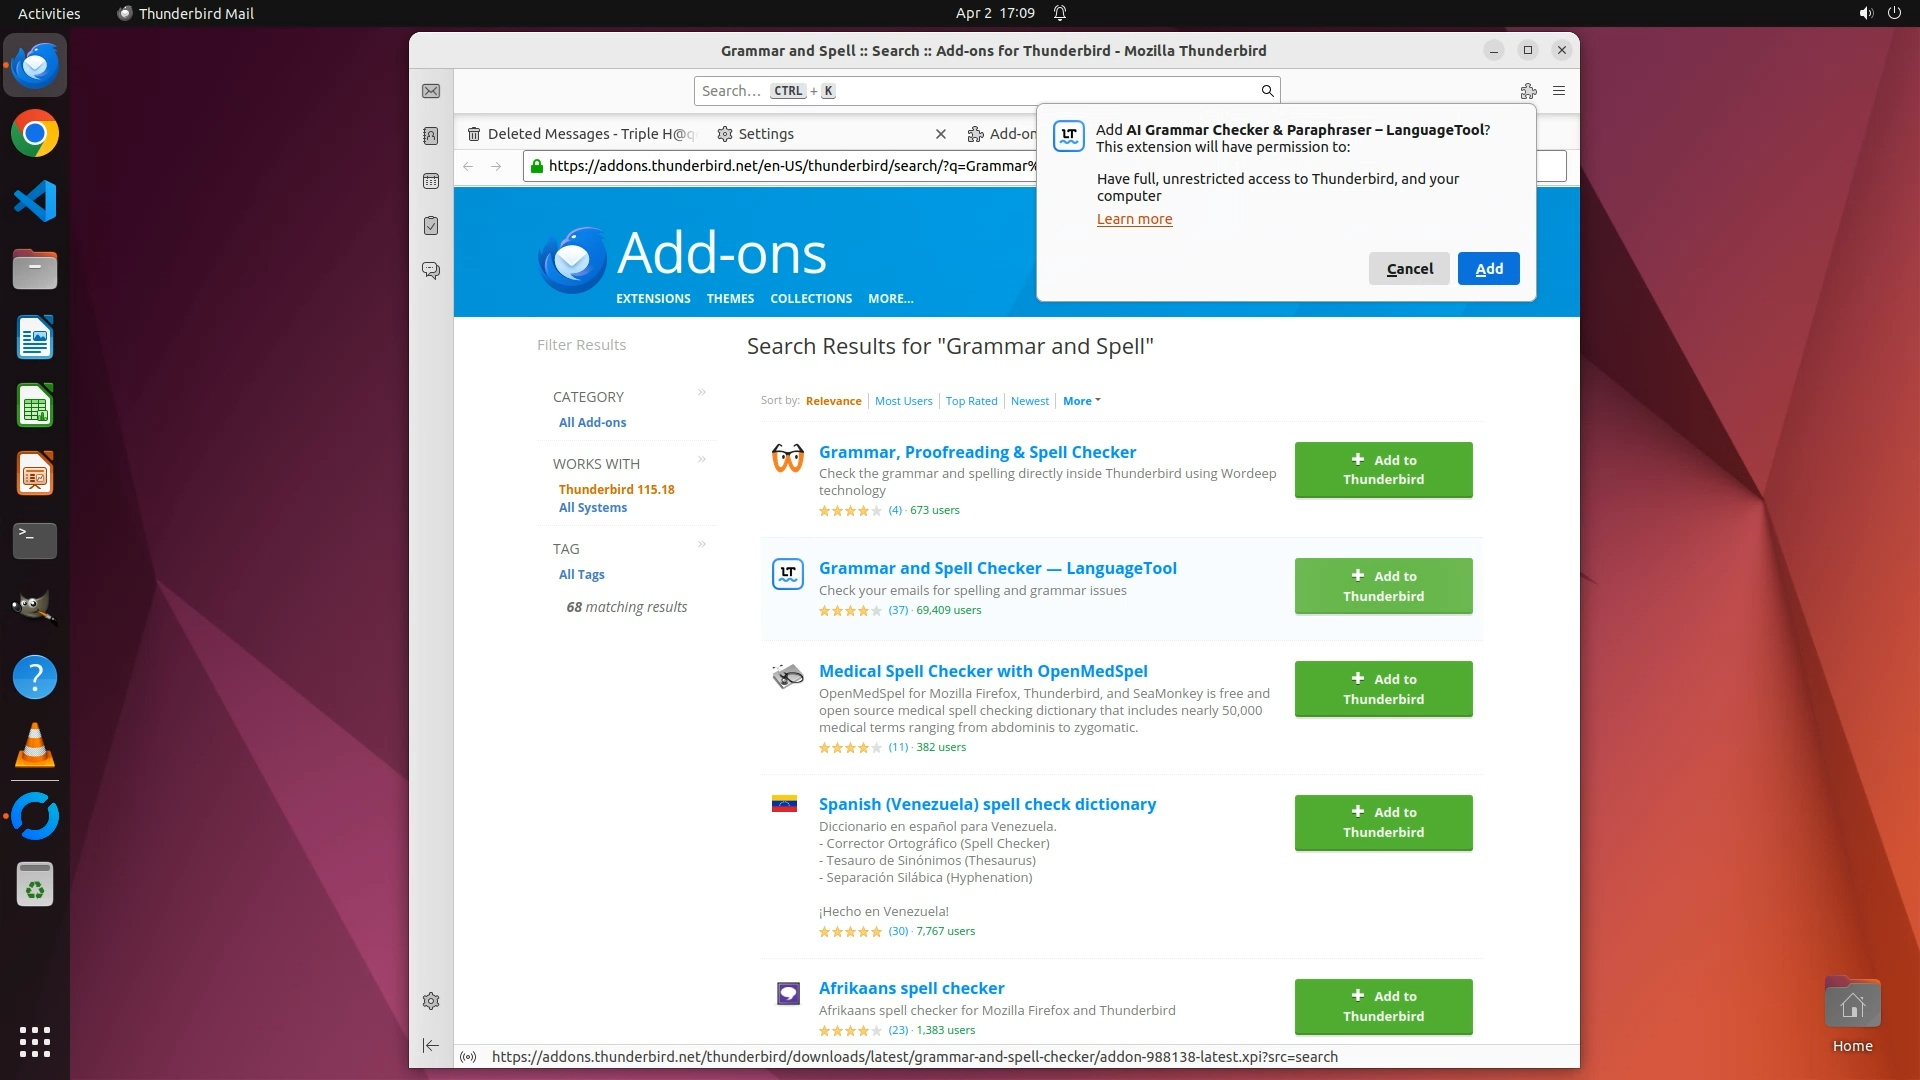The width and height of the screenshot is (1920, 1080).
Task: Cancel the LanguageTool install prompt
Action: (x=1408, y=269)
